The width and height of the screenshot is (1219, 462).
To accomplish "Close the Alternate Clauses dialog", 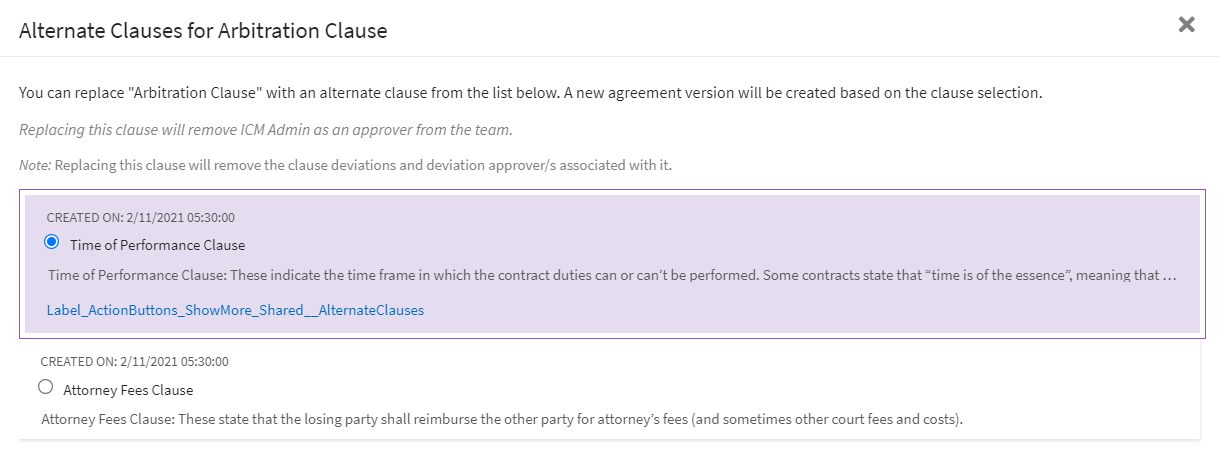I will (1187, 25).
